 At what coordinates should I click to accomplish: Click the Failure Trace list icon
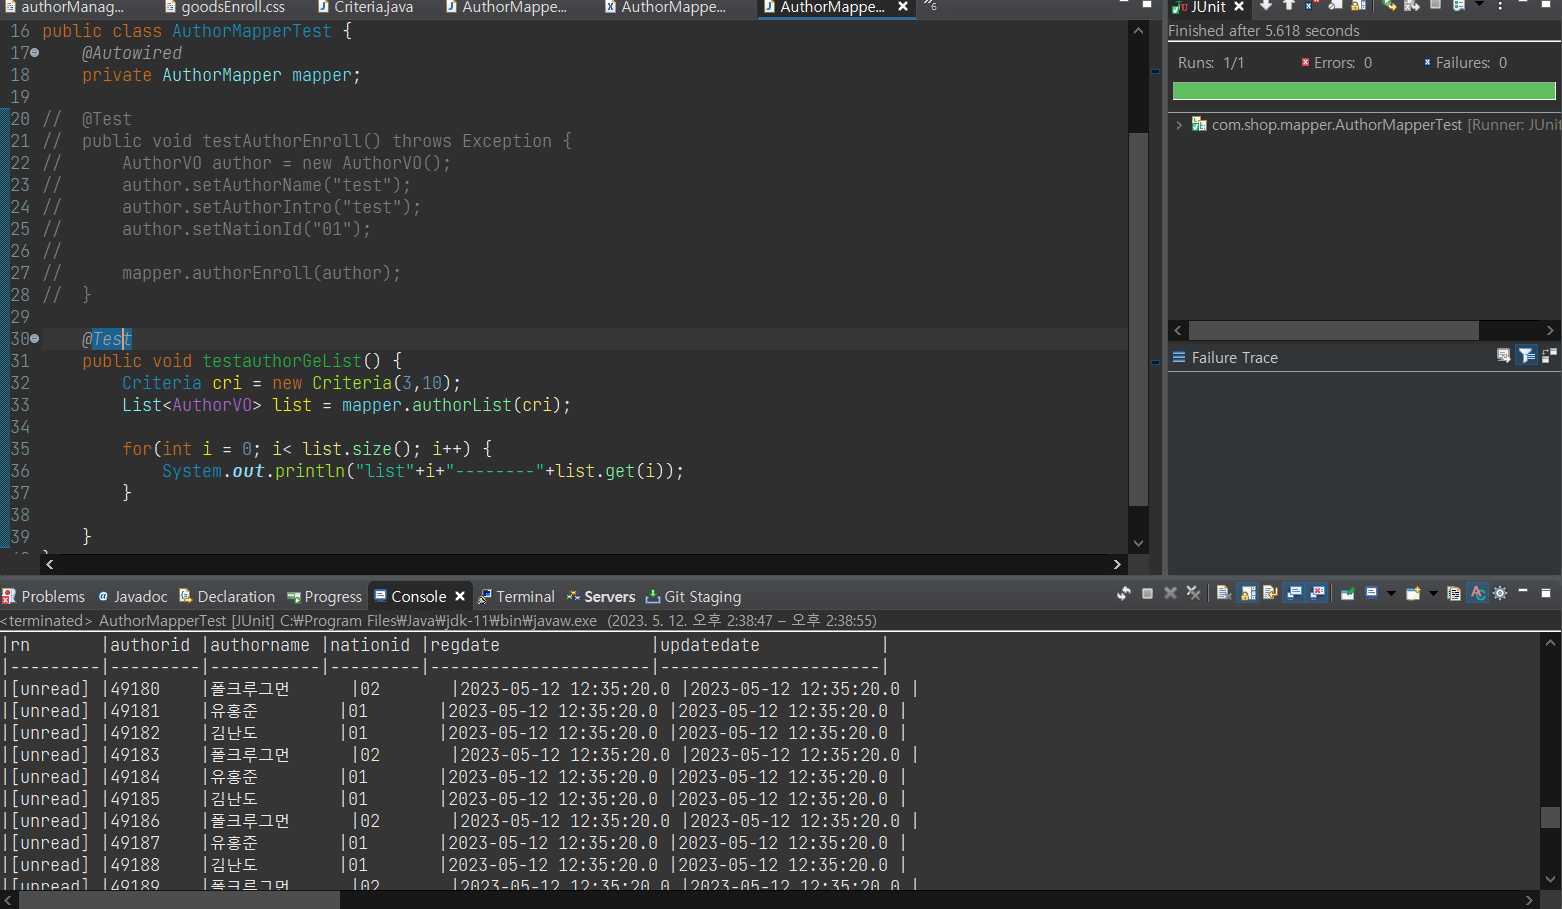1179,357
